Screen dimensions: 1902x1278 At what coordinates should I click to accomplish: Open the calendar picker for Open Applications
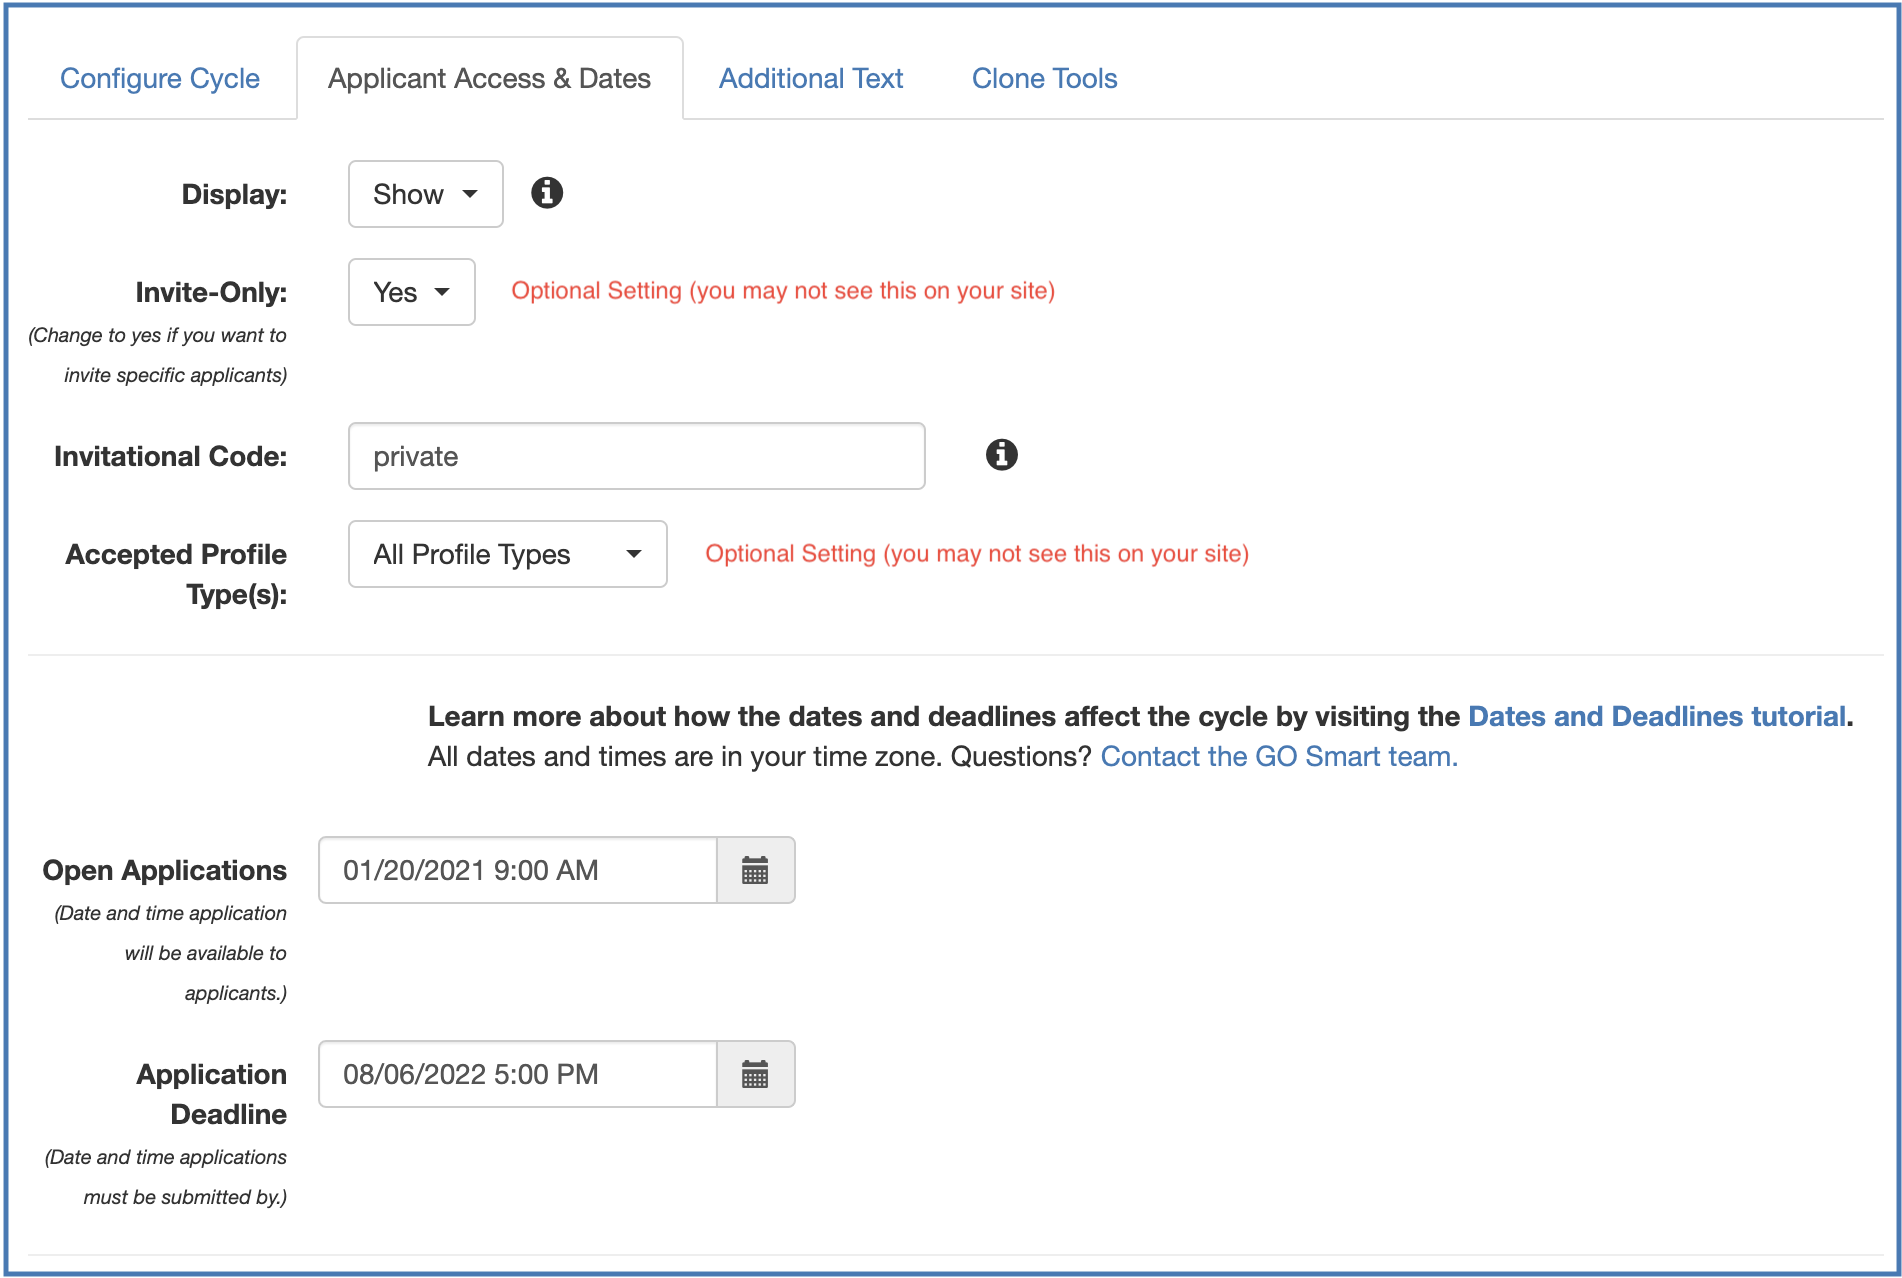(755, 871)
